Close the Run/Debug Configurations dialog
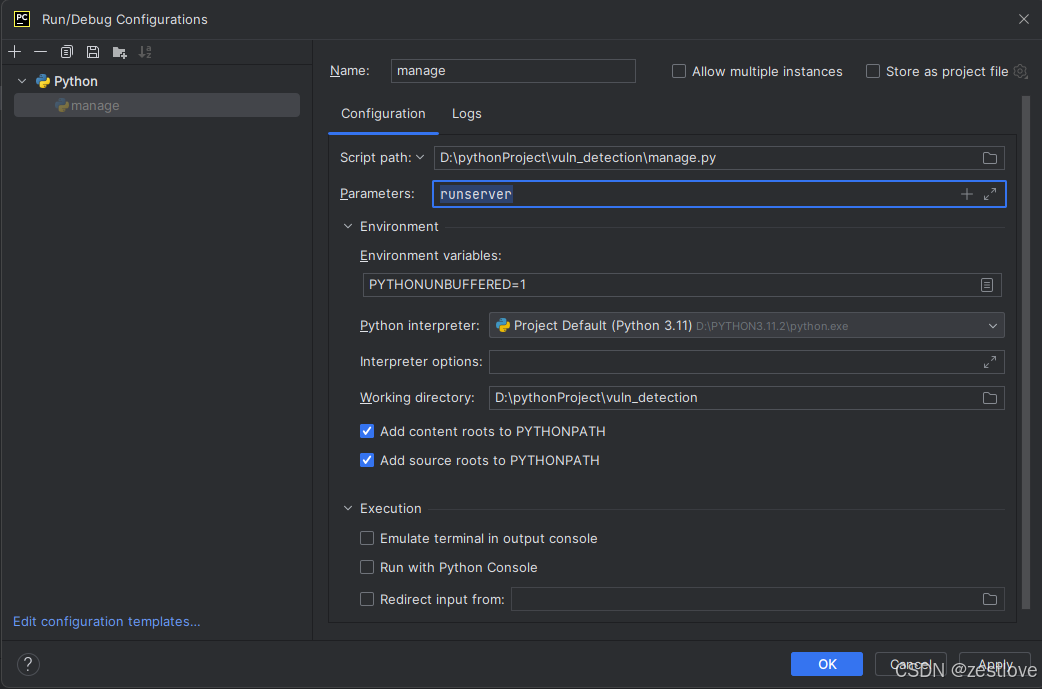 coord(1023,19)
